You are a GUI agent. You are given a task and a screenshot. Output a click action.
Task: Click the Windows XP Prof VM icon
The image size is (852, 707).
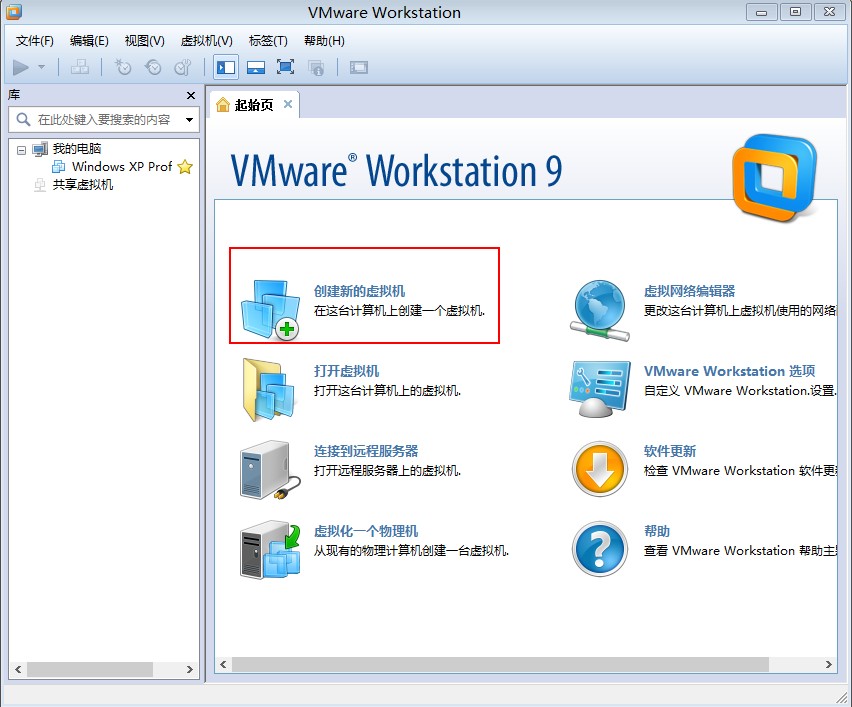tap(59, 167)
